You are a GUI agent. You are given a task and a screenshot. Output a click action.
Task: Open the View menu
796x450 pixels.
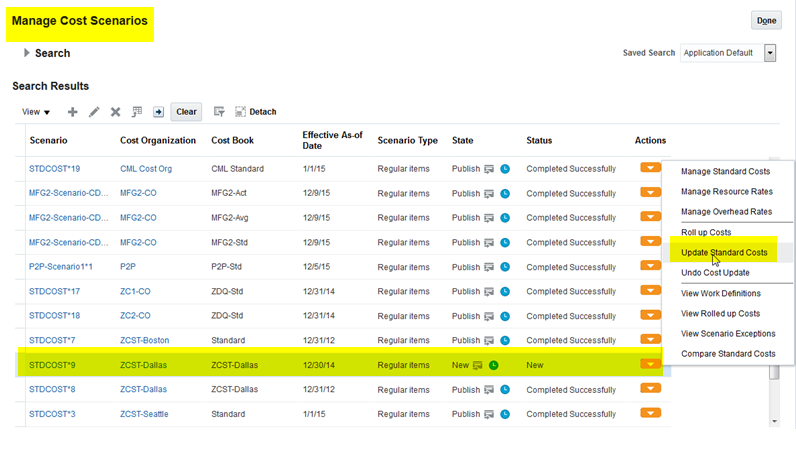pyautogui.click(x=36, y=112)
